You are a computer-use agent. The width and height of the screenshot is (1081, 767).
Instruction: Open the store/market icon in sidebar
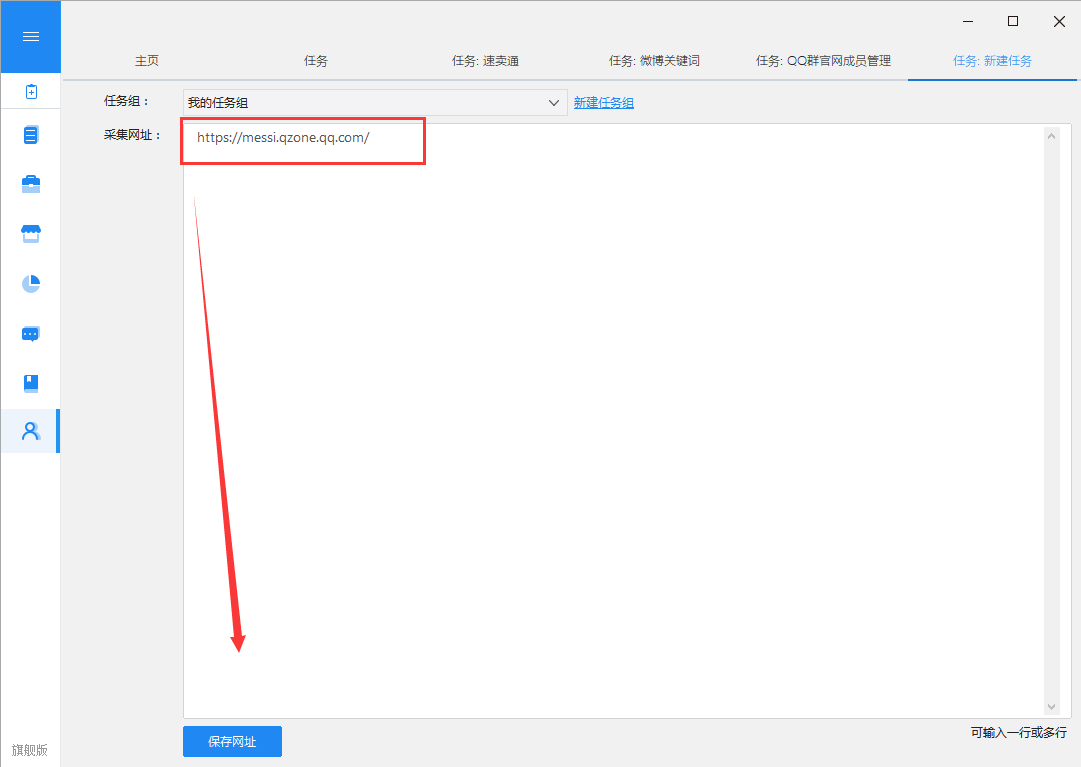coord(30,234)
